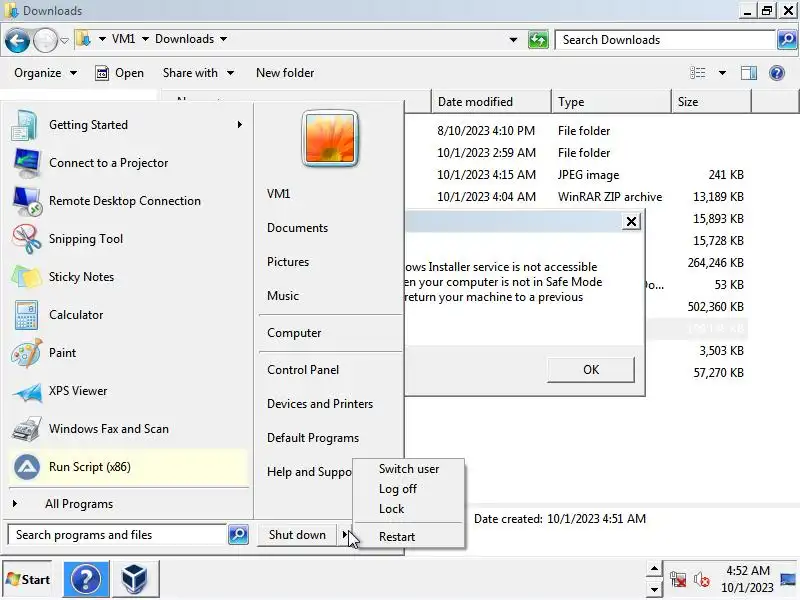Launch Calculator
This screenshot has height=600, width=800.
pyautogui.click(x=128, y=315)
